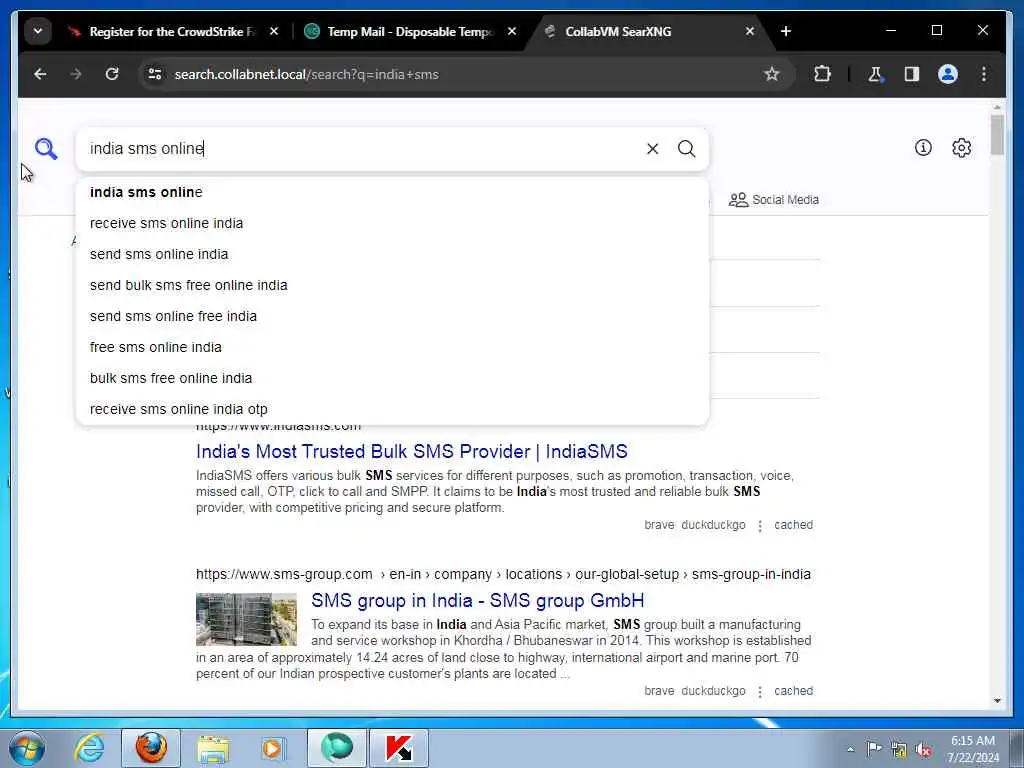Open cached version of IndiaSMS result
This screenshot has width=1024, height=768.
coord(793,525)
